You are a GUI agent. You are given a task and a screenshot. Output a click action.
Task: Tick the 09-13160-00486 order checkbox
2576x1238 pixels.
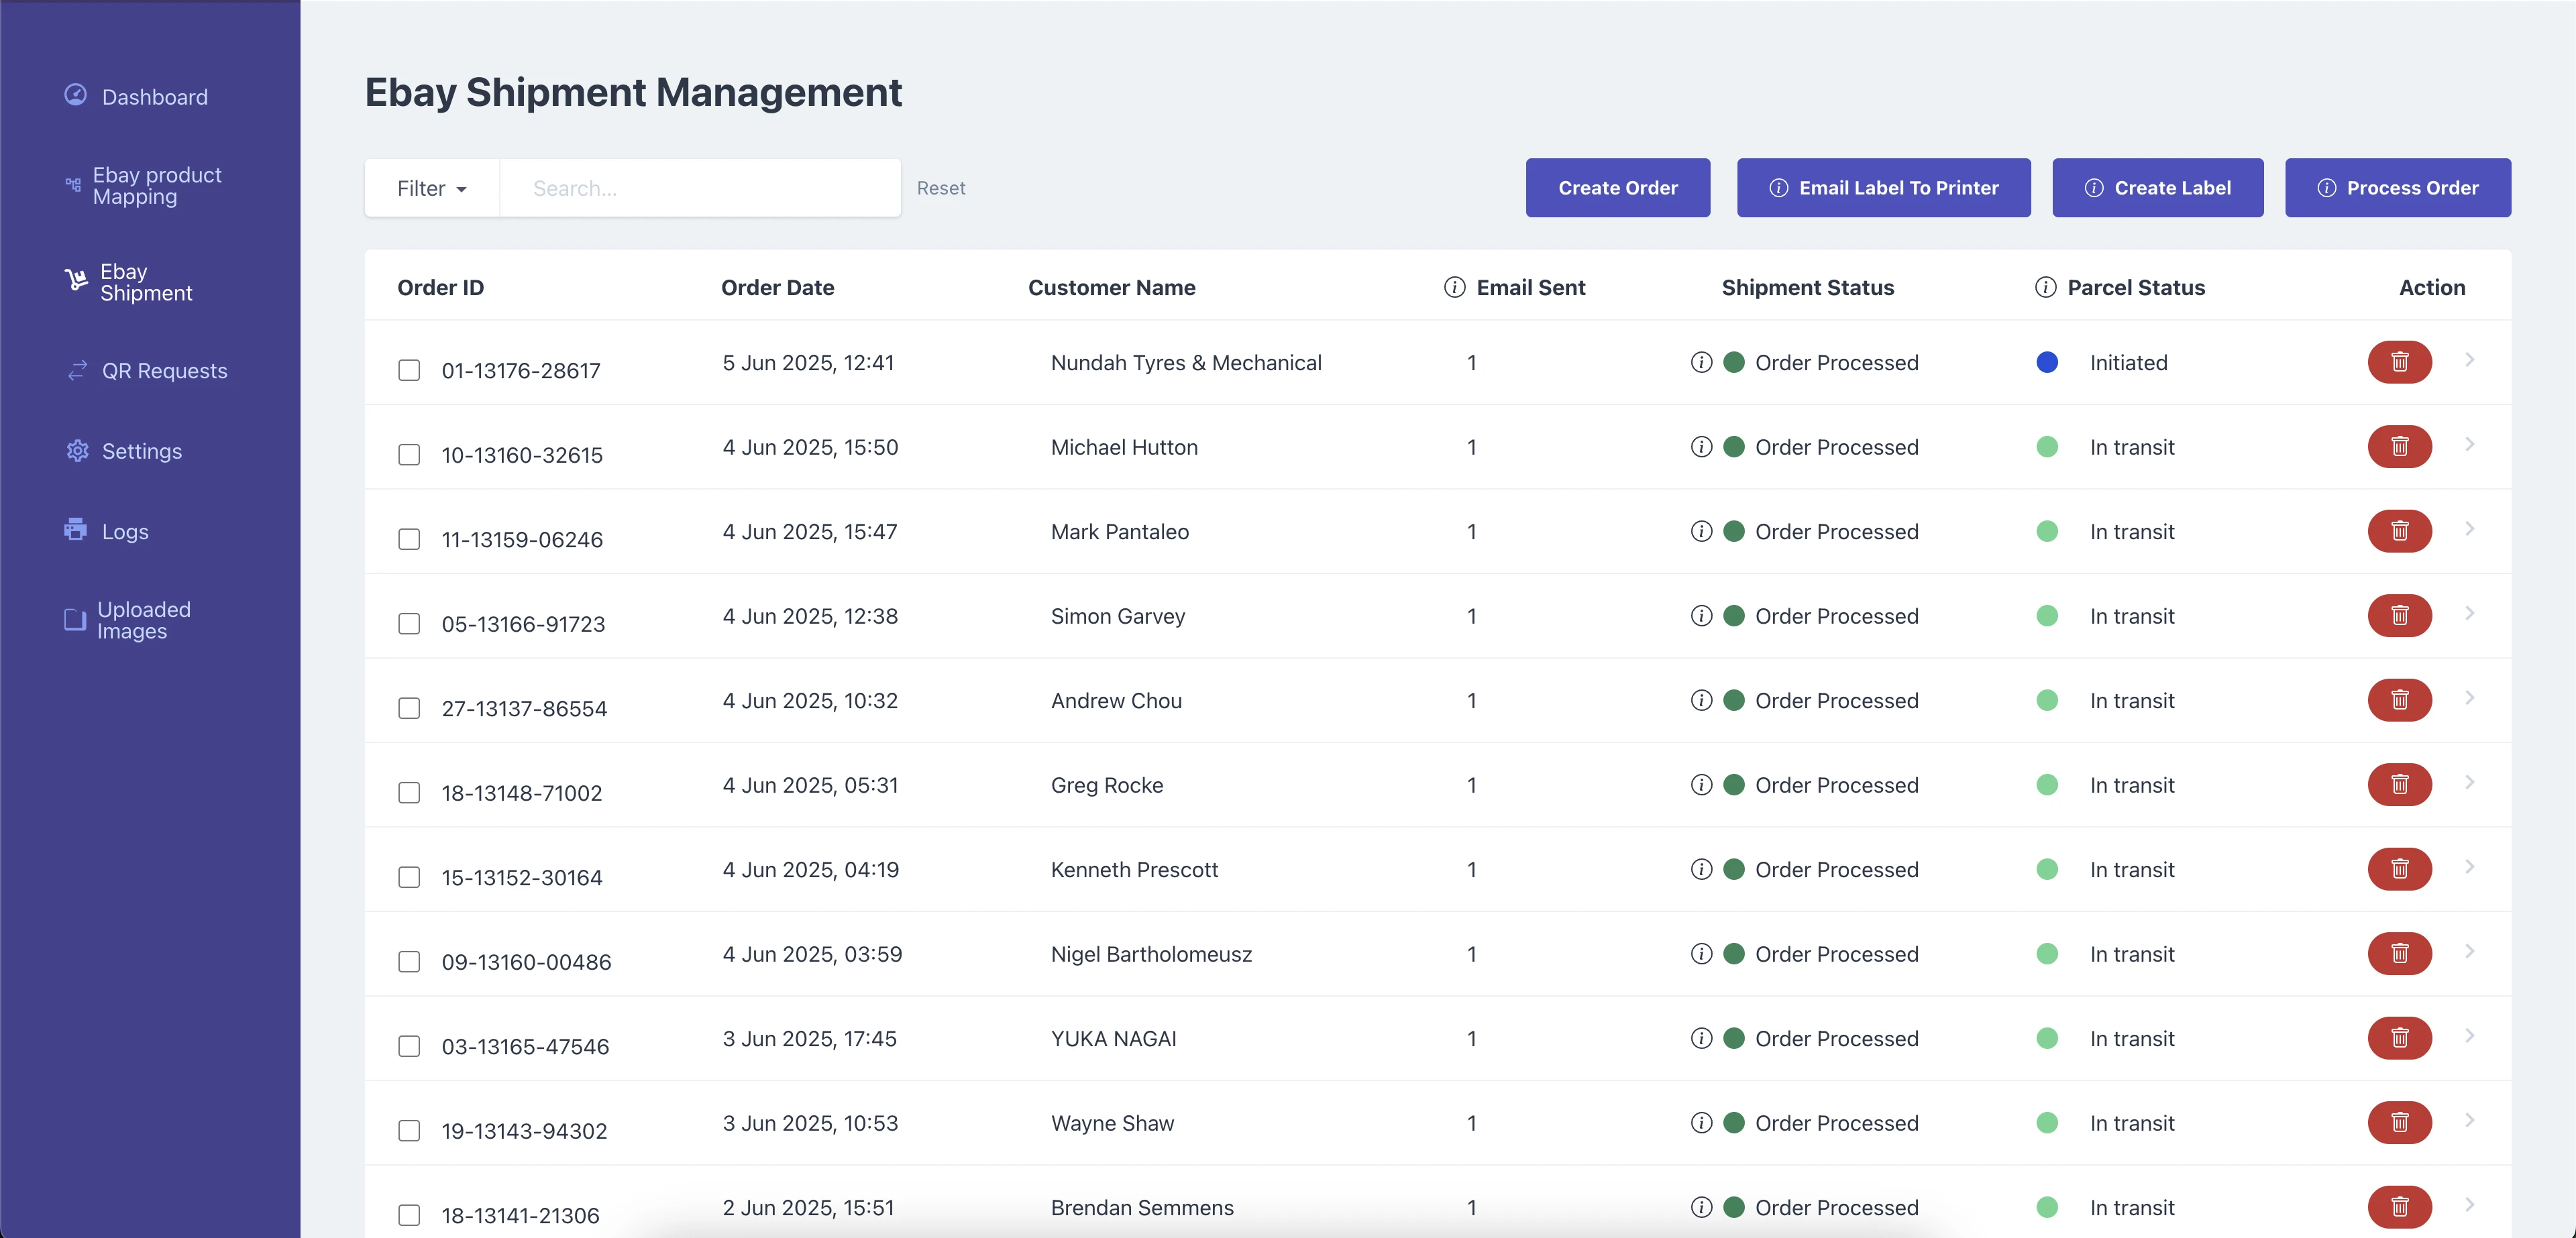click(409, 961)
